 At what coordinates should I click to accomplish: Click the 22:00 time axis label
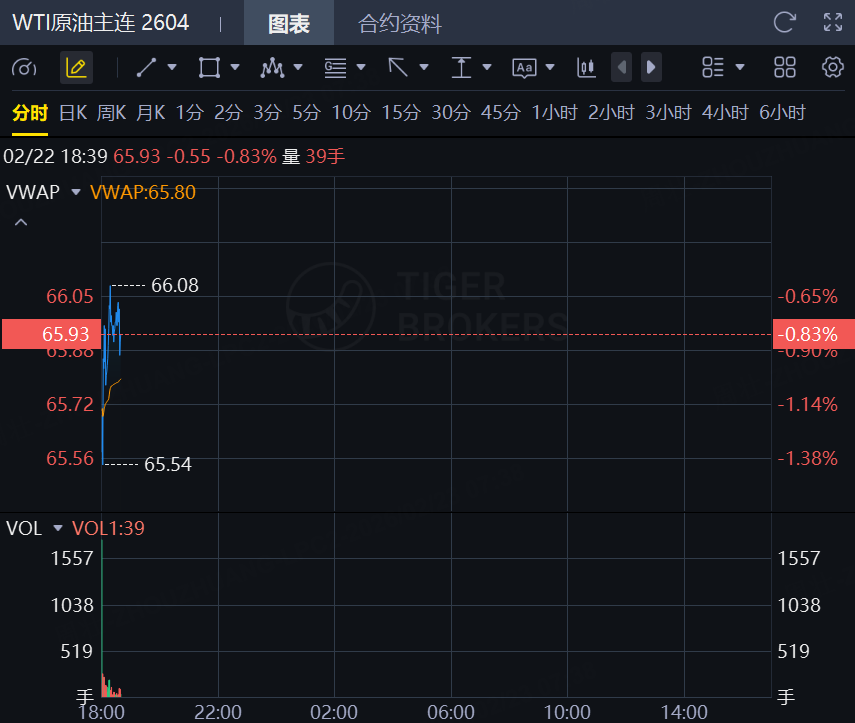point(218,712)
